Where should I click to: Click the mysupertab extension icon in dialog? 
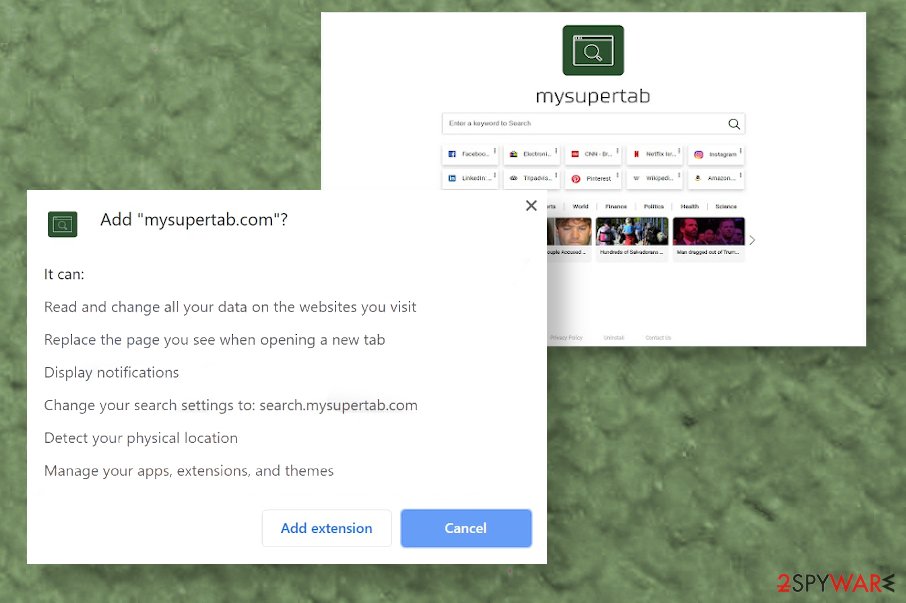(62, 224)
